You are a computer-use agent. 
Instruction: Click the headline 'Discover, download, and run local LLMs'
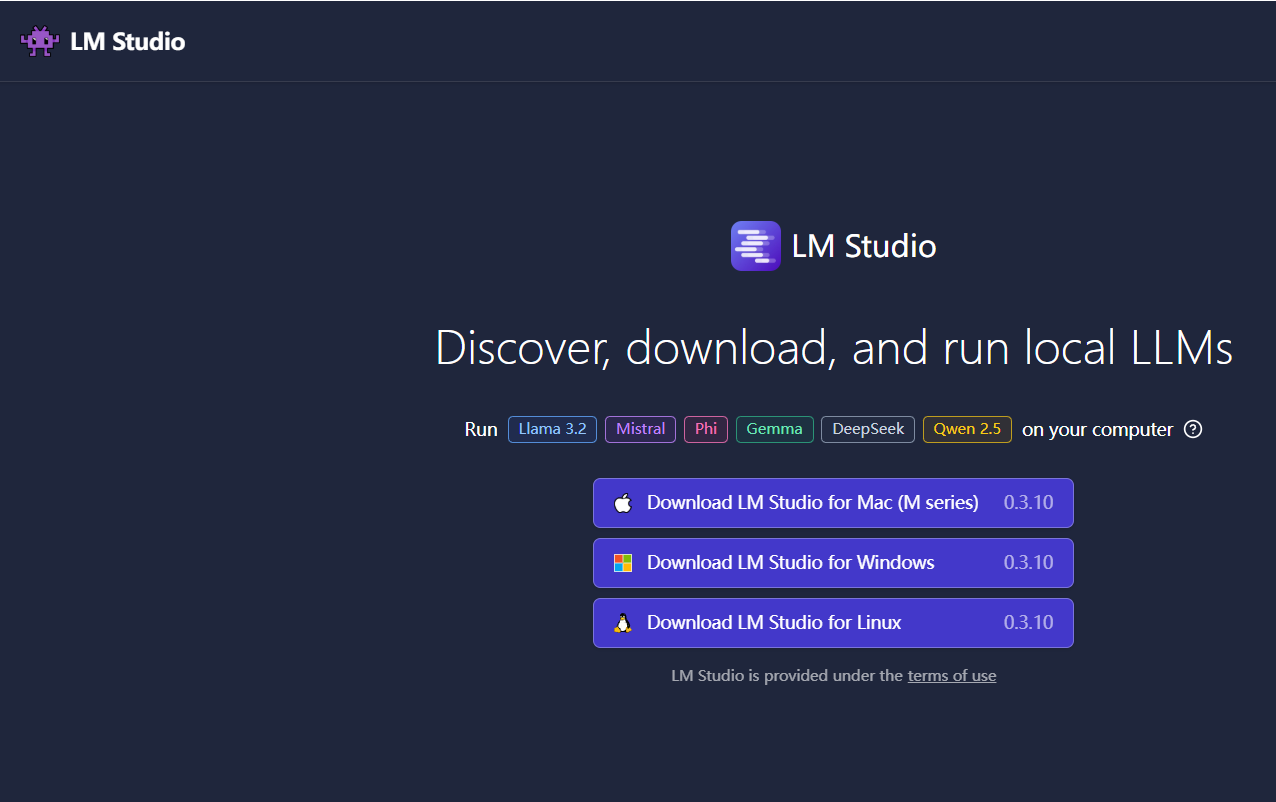834,348
